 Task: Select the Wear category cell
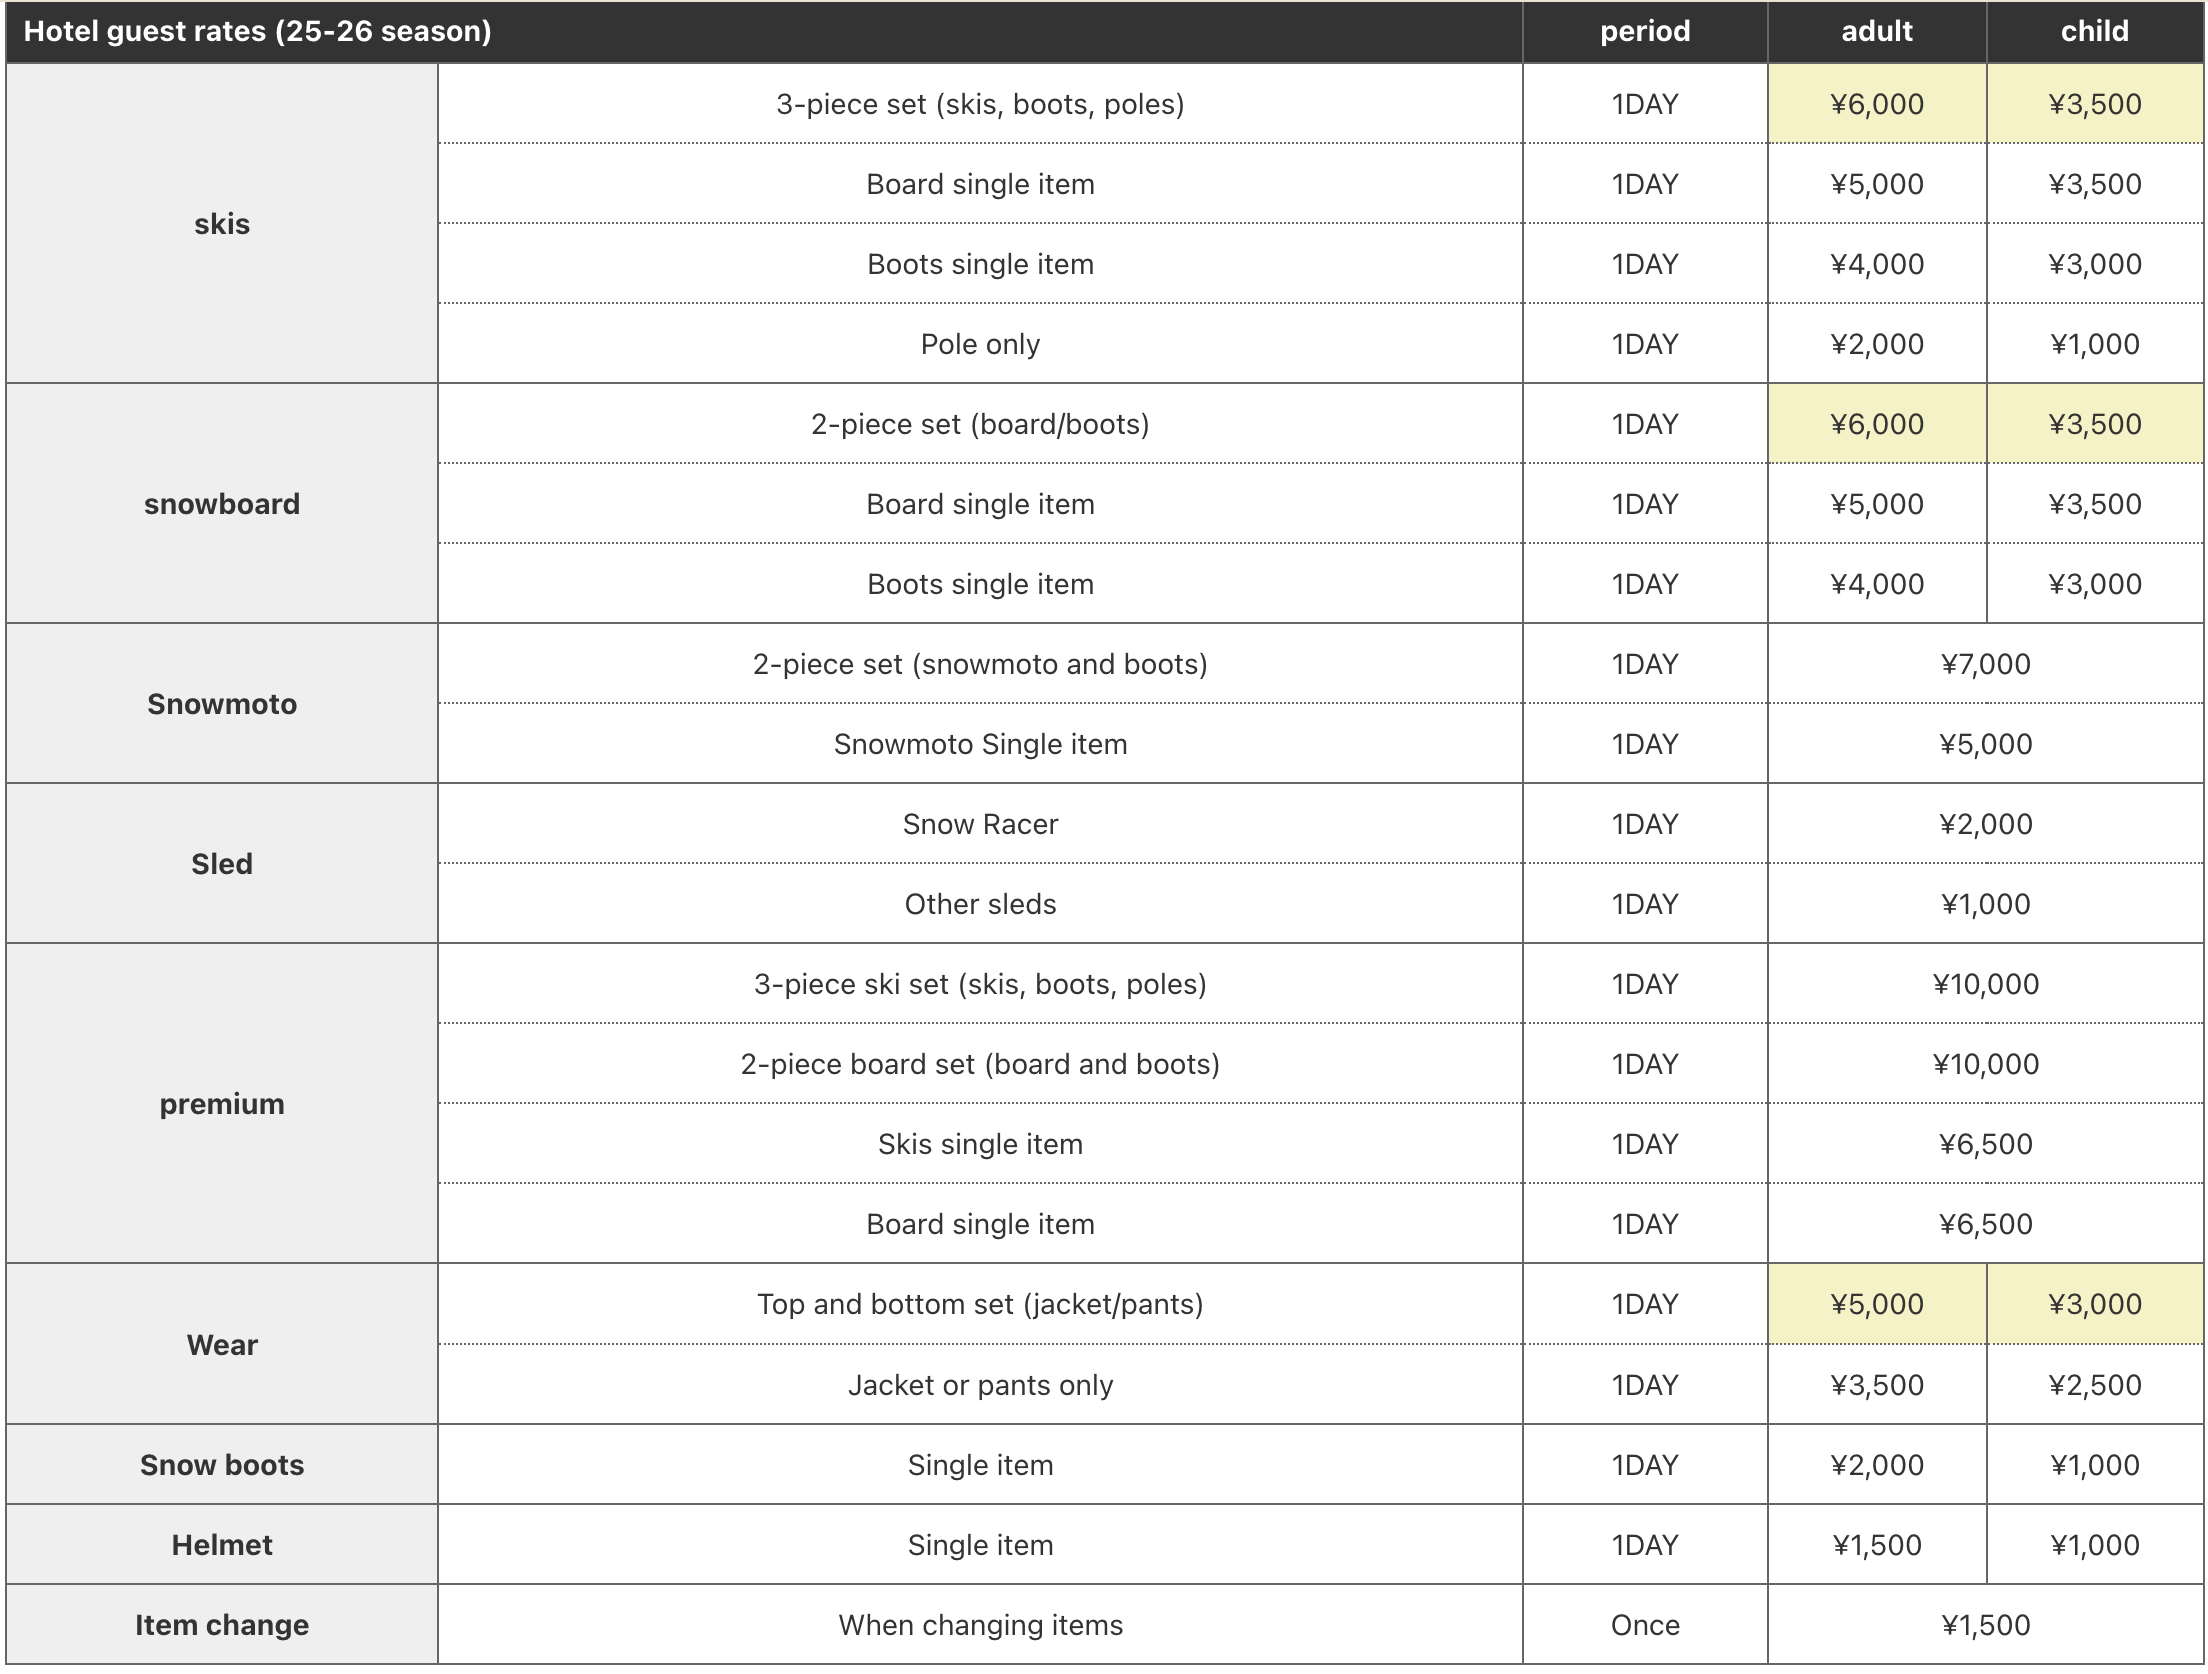click(x=222, y=1345)
